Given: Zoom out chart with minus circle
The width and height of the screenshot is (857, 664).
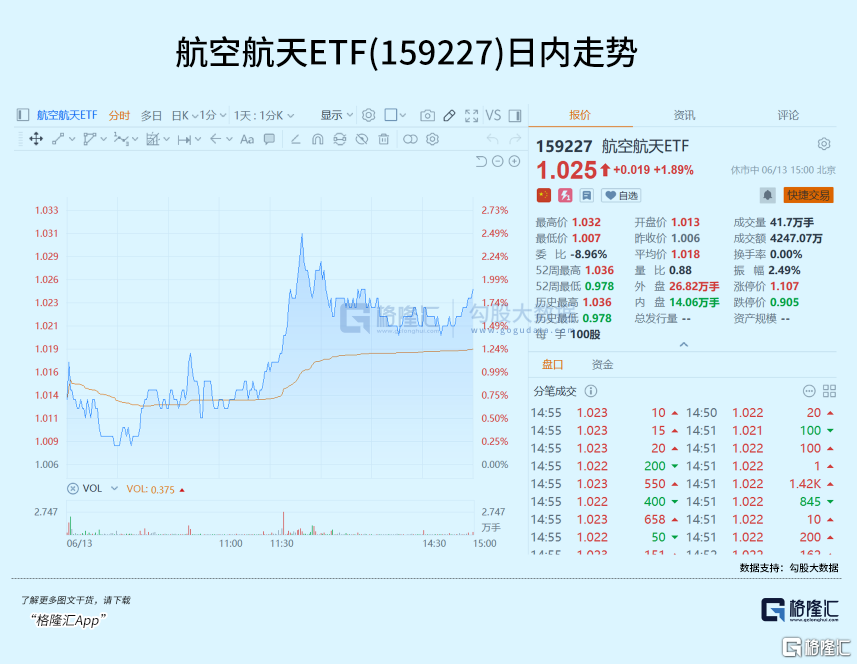Looking at the screenshot, I should 497,161.
